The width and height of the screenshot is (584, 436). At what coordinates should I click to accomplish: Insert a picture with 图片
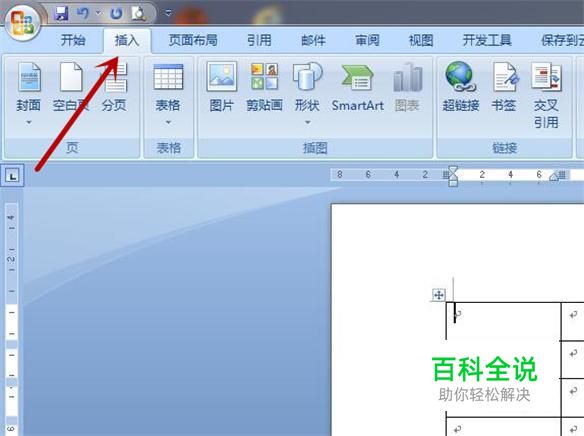[222, 87]
